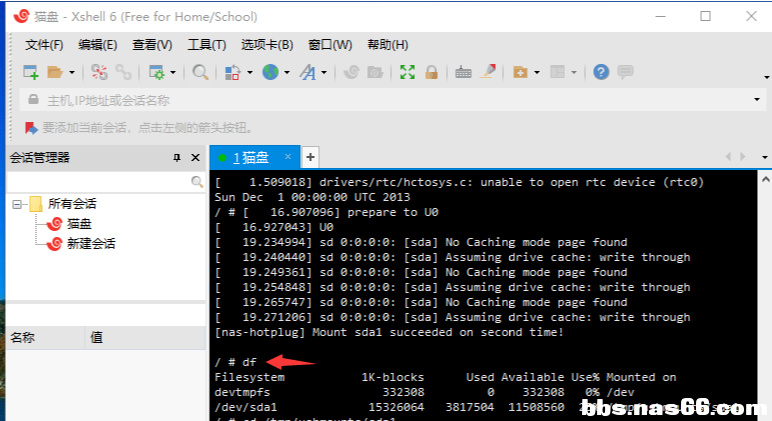
Task: Open the toolbar overflow arrow at far right
Action: [x=767, y=77]
